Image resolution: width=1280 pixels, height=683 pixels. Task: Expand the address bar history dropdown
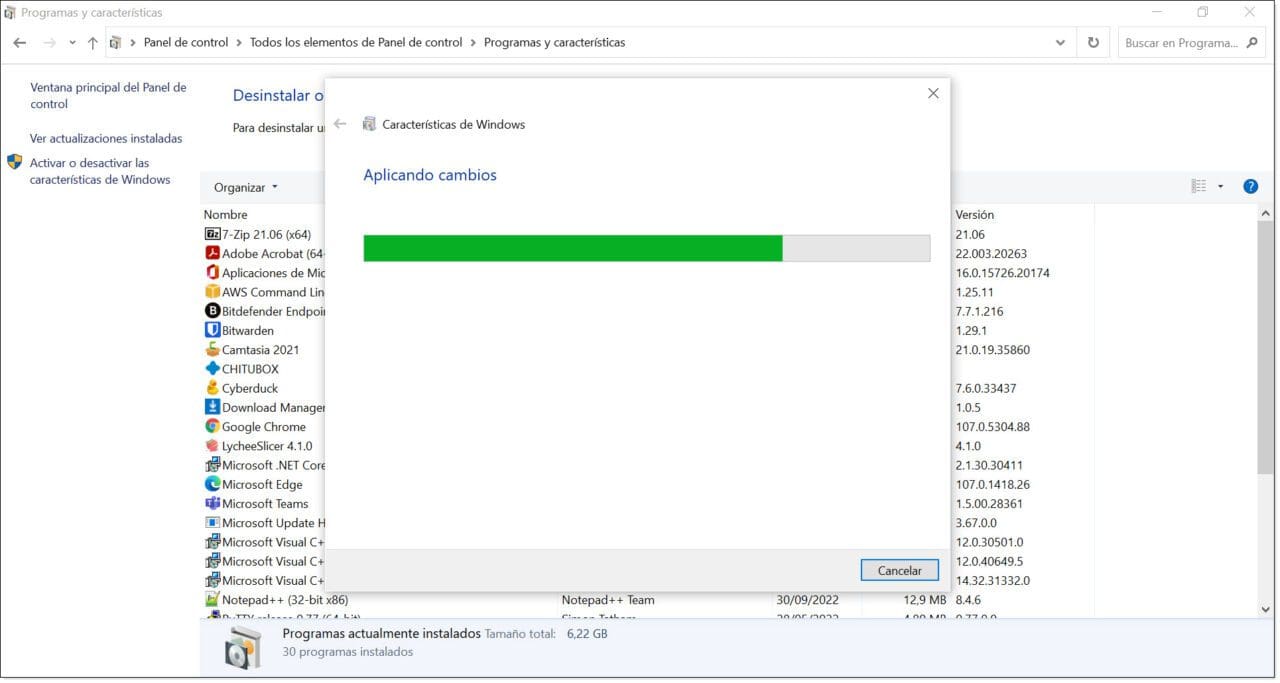(x=1061, y=43)
